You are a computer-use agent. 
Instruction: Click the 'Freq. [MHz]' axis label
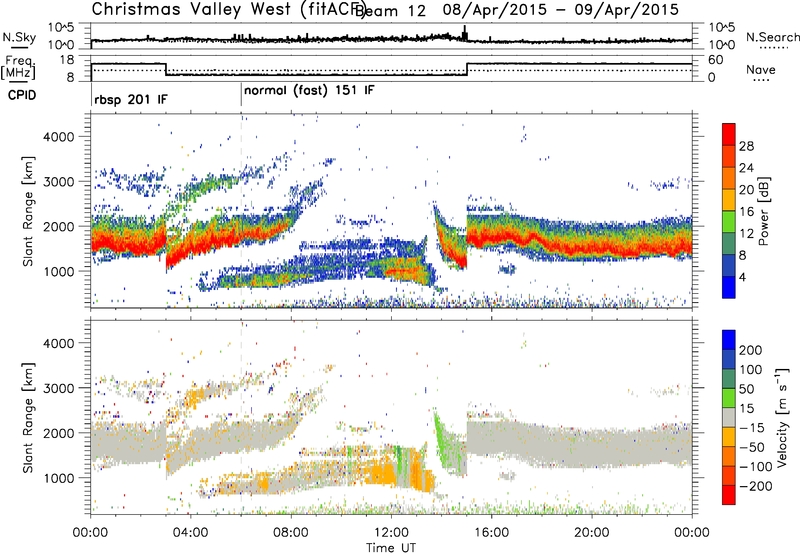pyautogui.click(x=18, y=68)
